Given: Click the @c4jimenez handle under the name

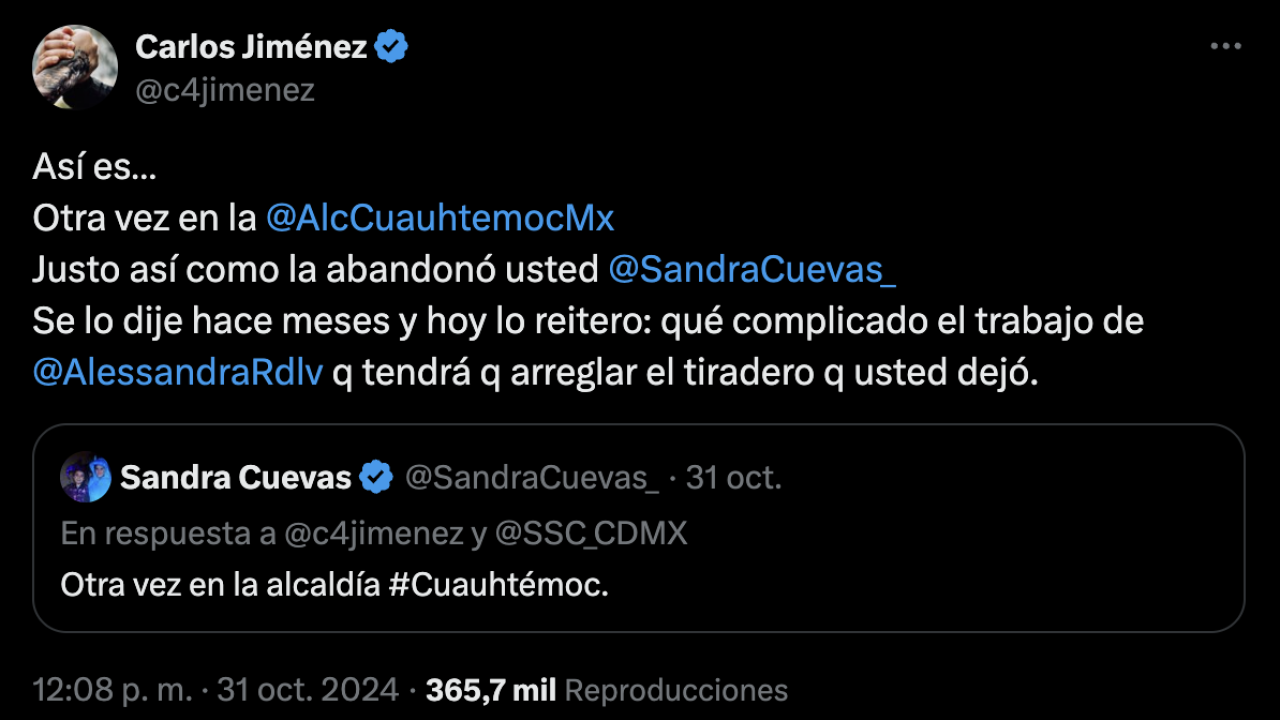Looking at the screenshot, I should click(225, 90).
